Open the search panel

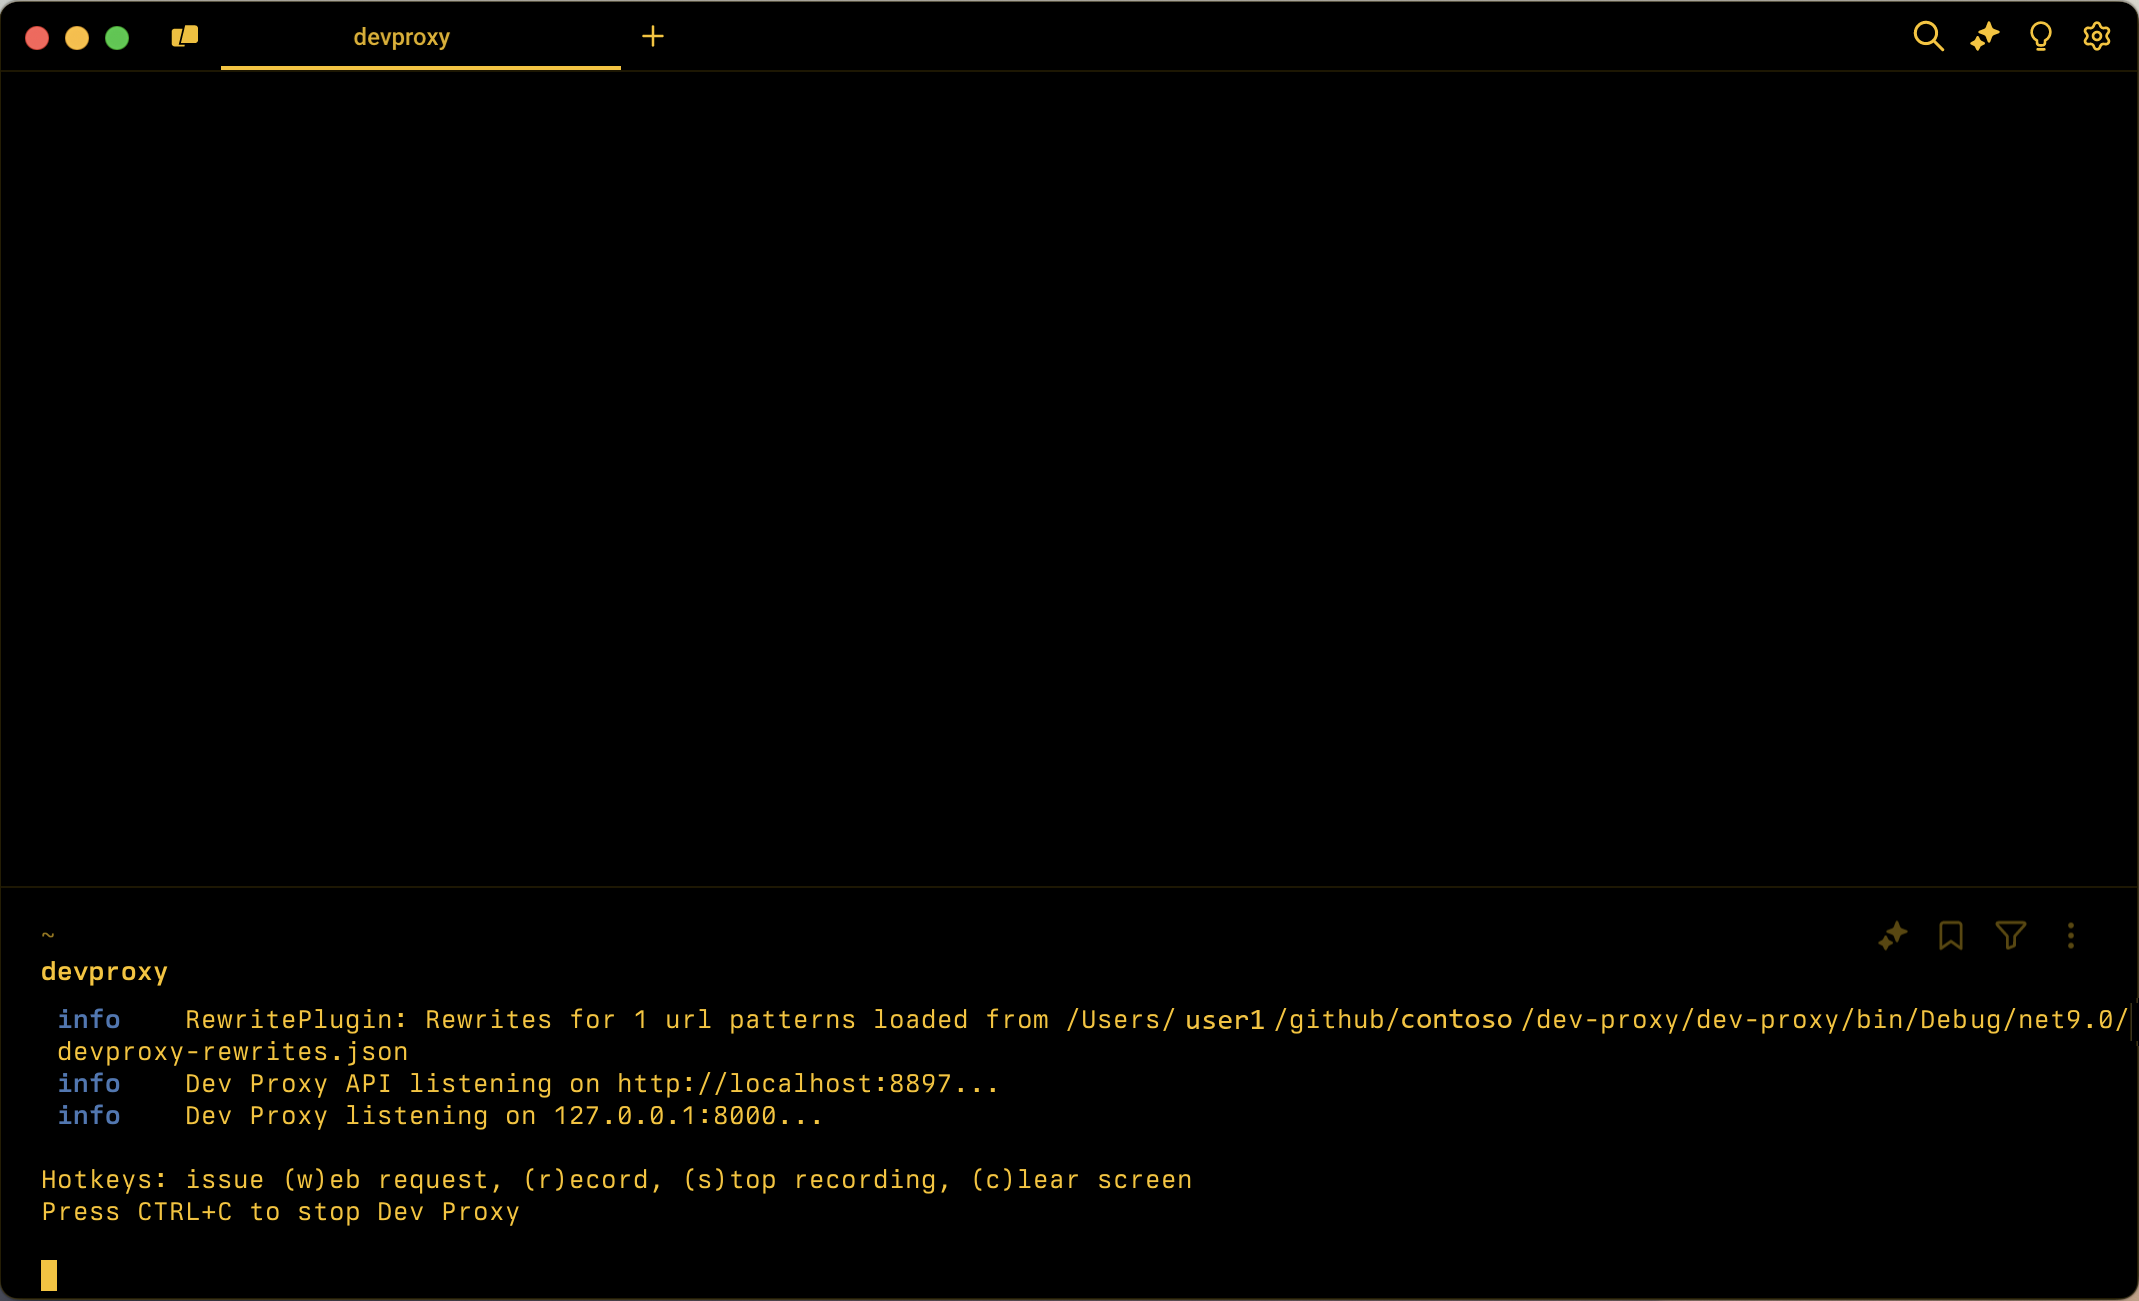pyautogui.click(x=1930, y=36)
